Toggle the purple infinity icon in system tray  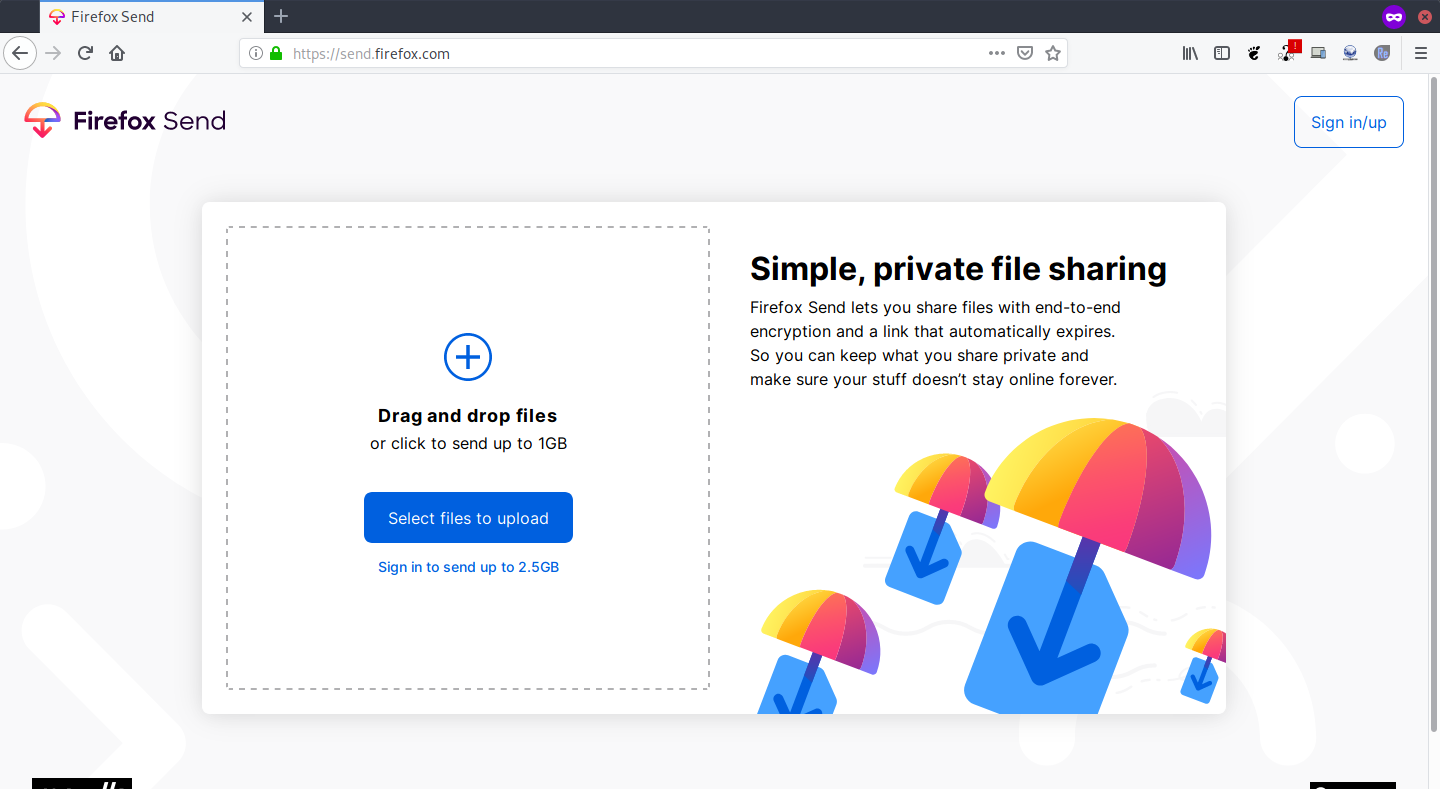[x=1394, y=16]
